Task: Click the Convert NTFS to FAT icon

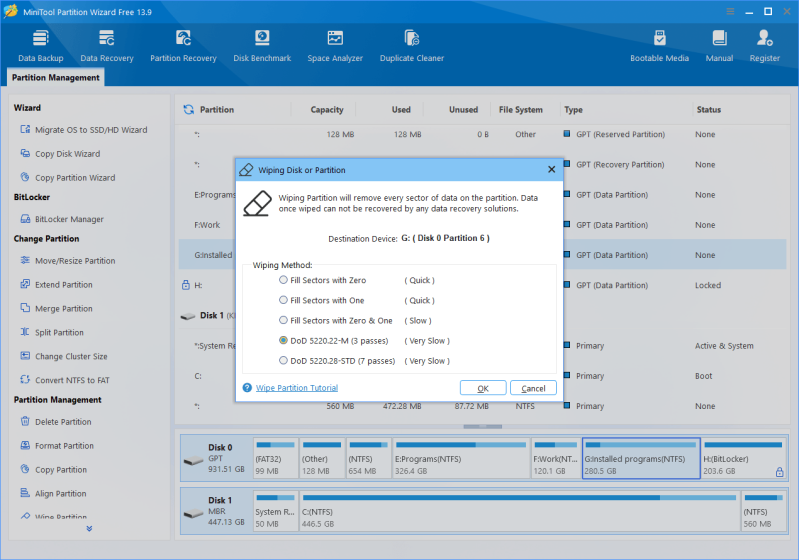Action: click(x=25, y=380)
